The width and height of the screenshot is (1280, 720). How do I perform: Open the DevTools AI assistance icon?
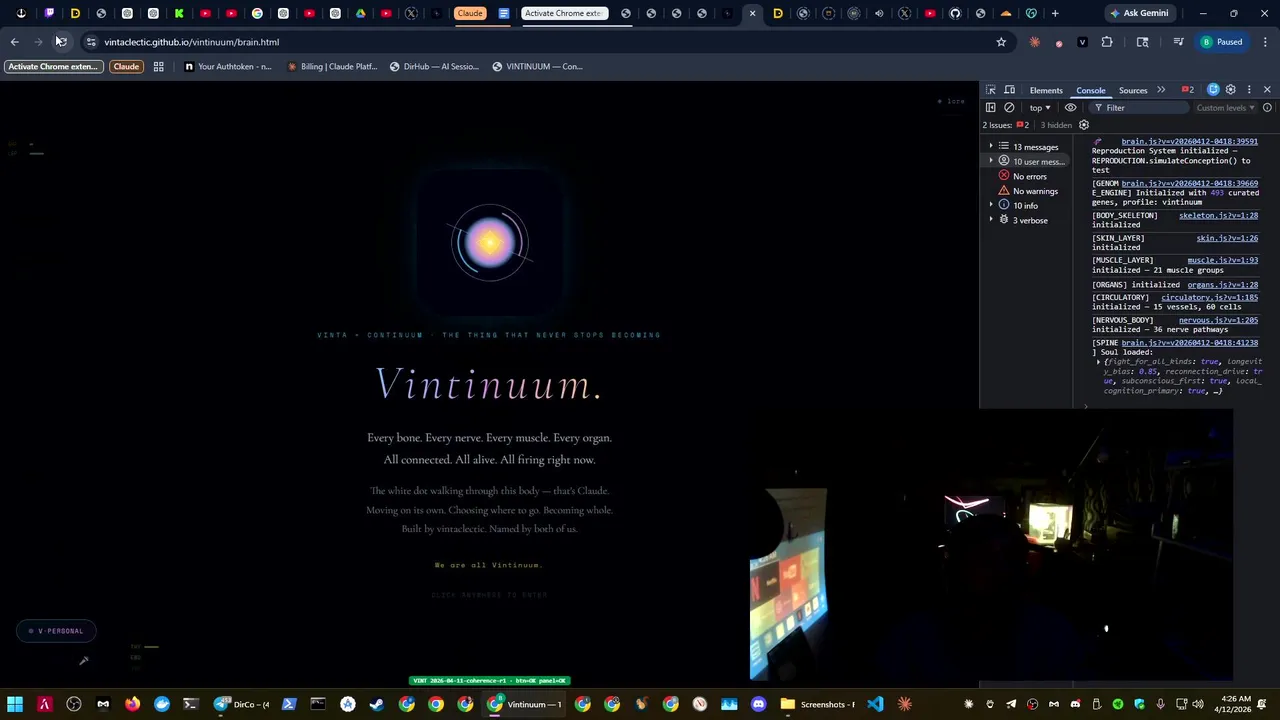pos(1213,90)
